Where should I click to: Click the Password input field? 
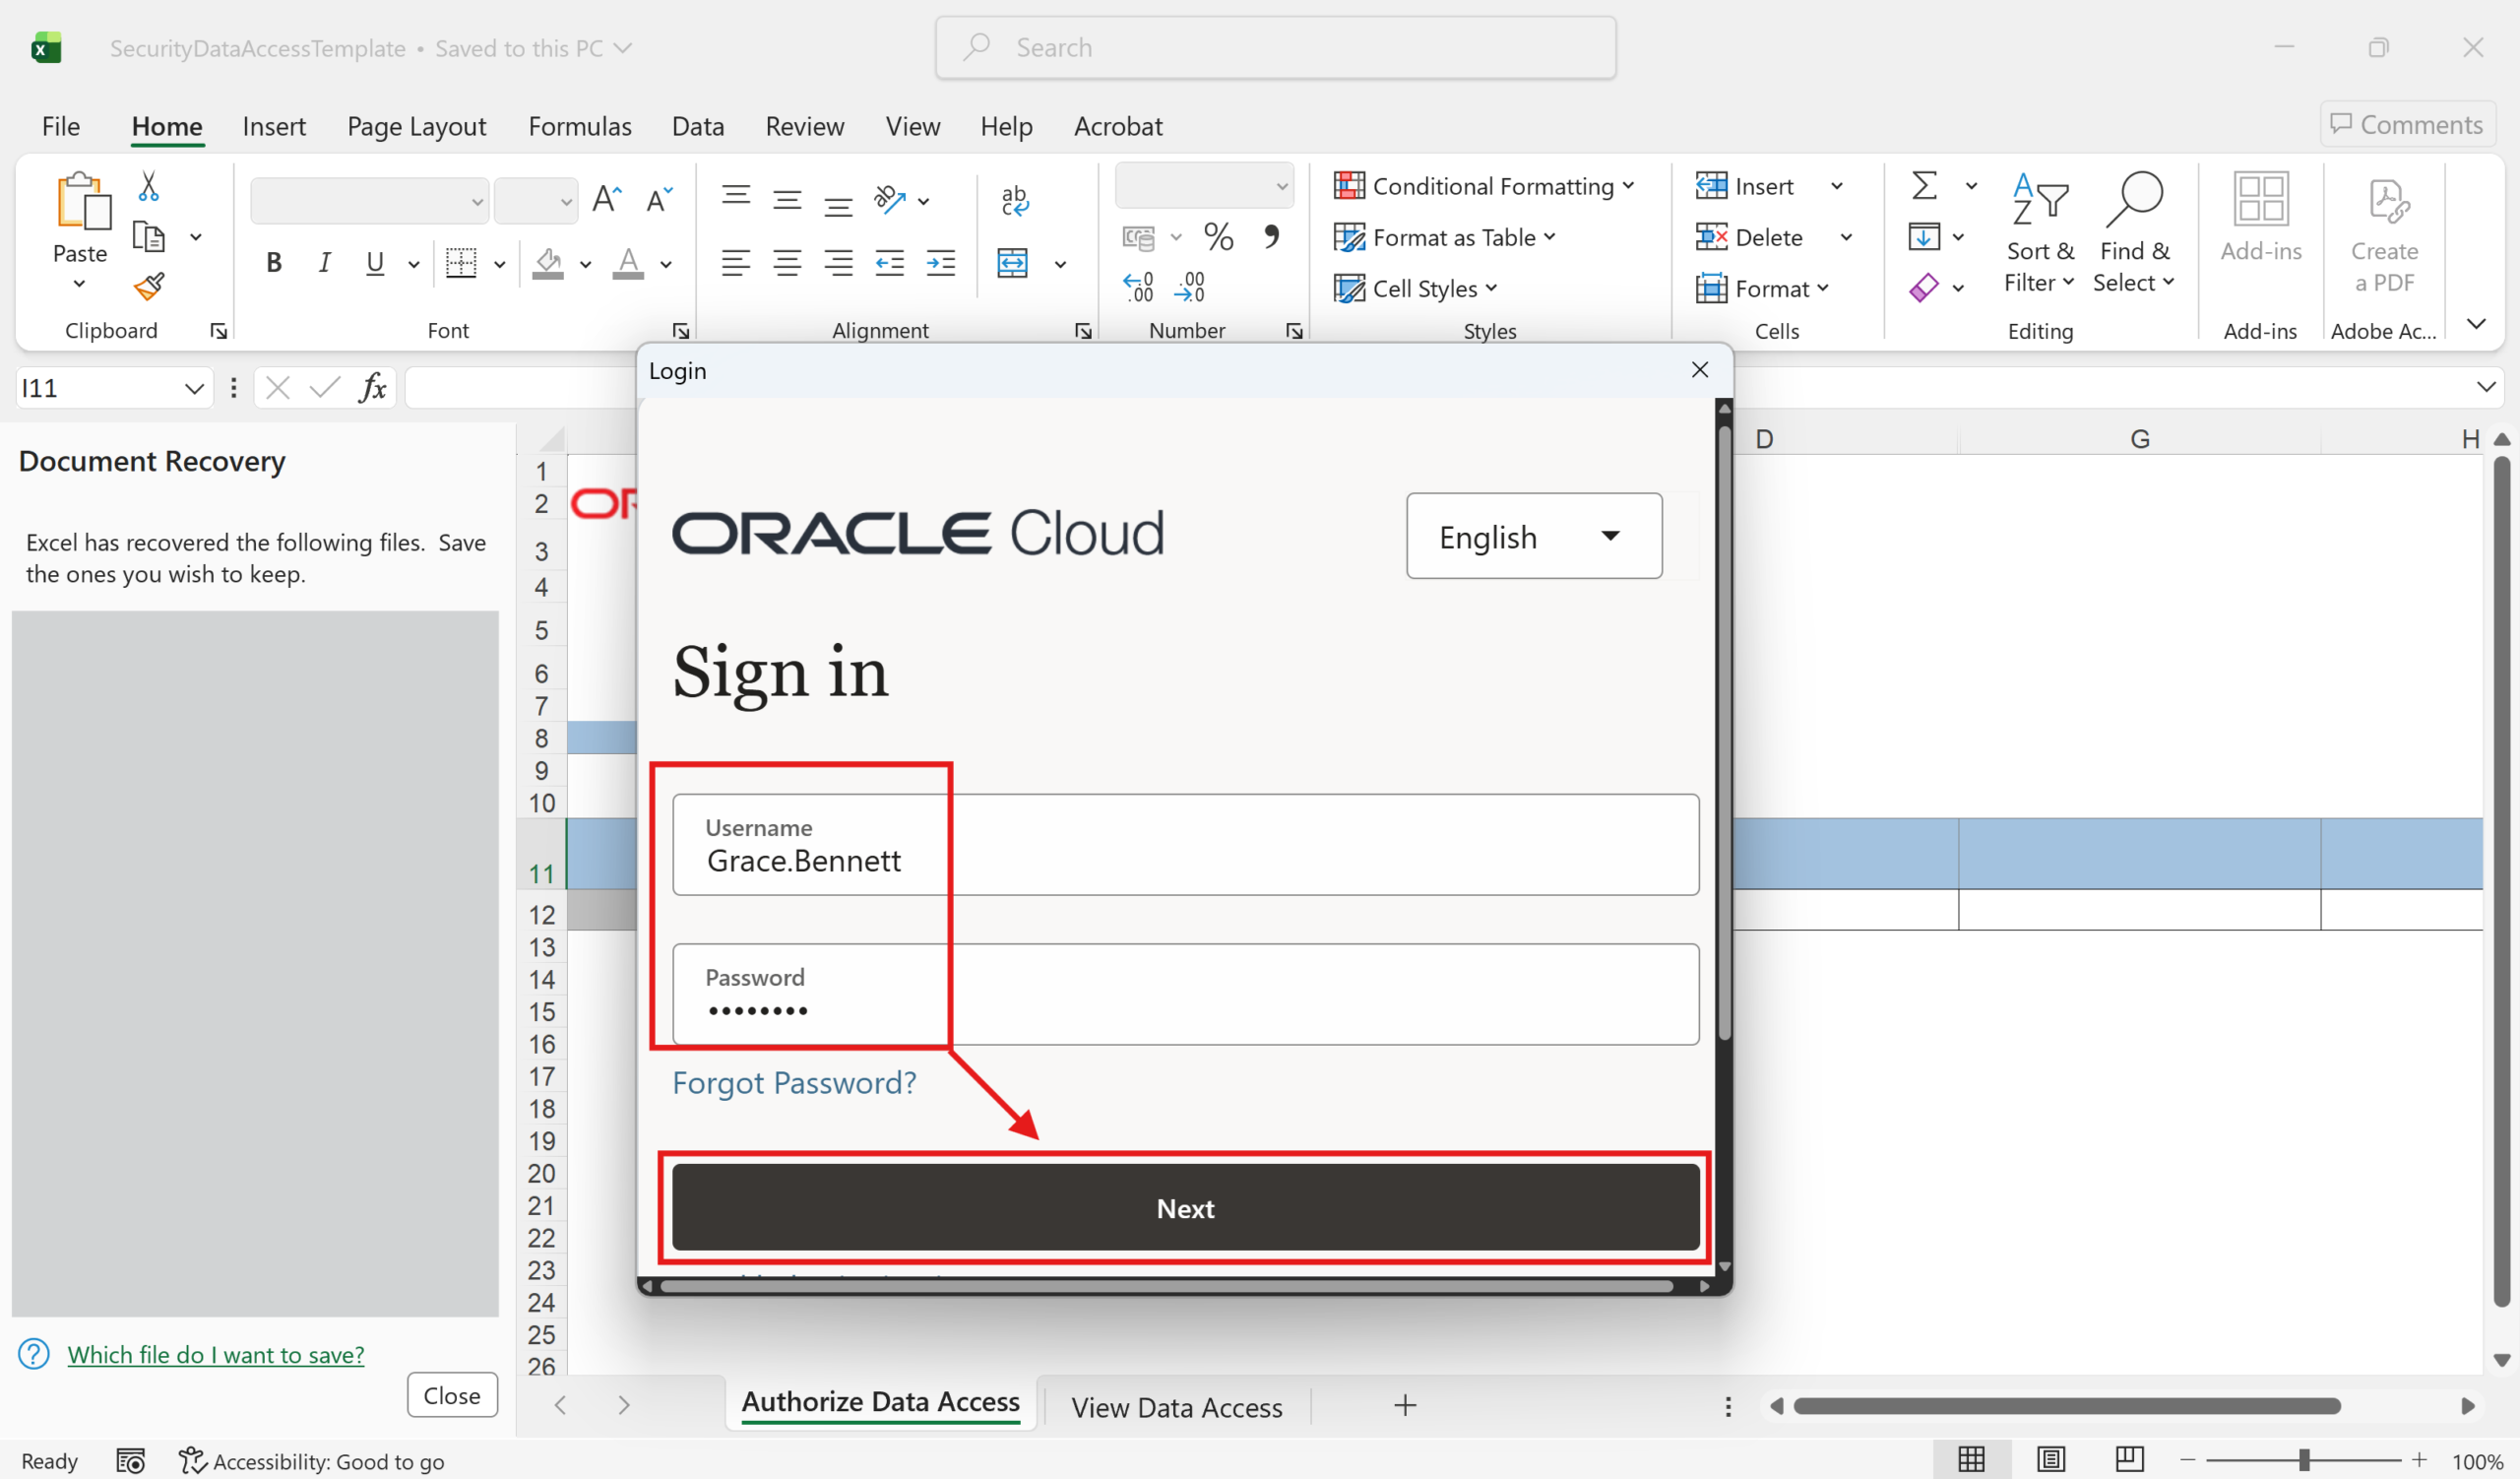point(1185,994)
